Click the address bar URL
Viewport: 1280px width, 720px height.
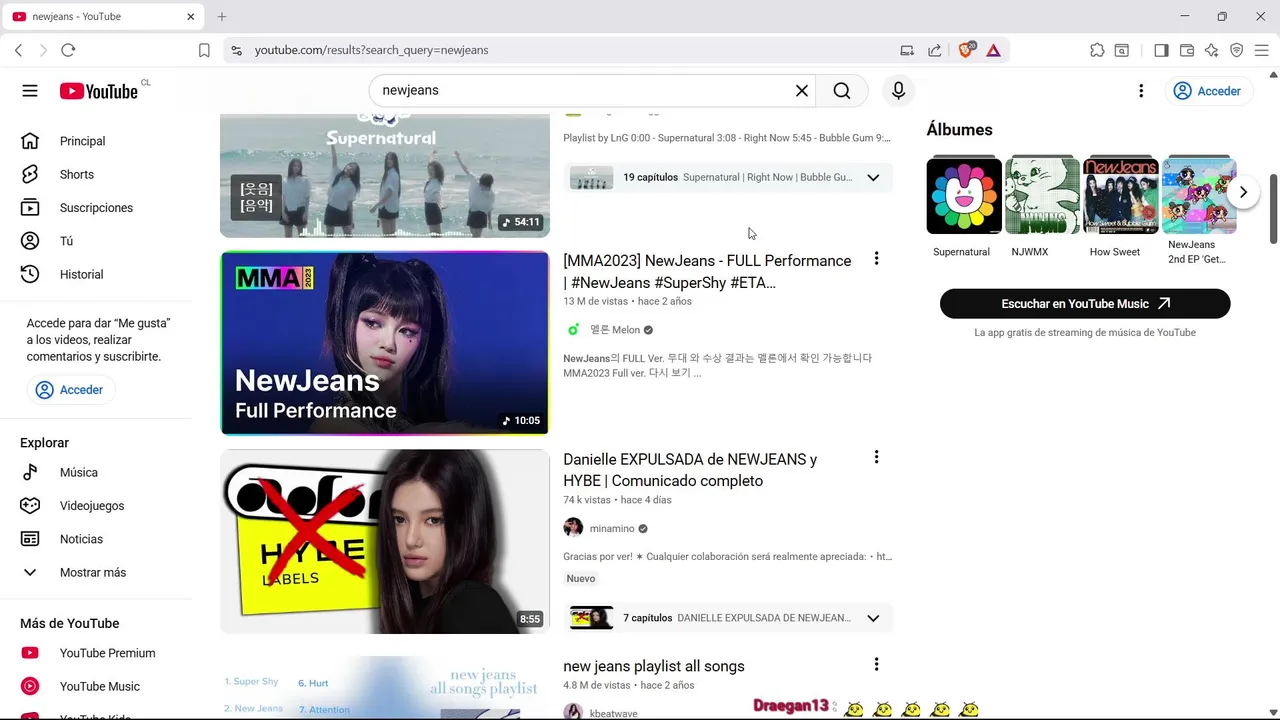click(x=371, y=50)
